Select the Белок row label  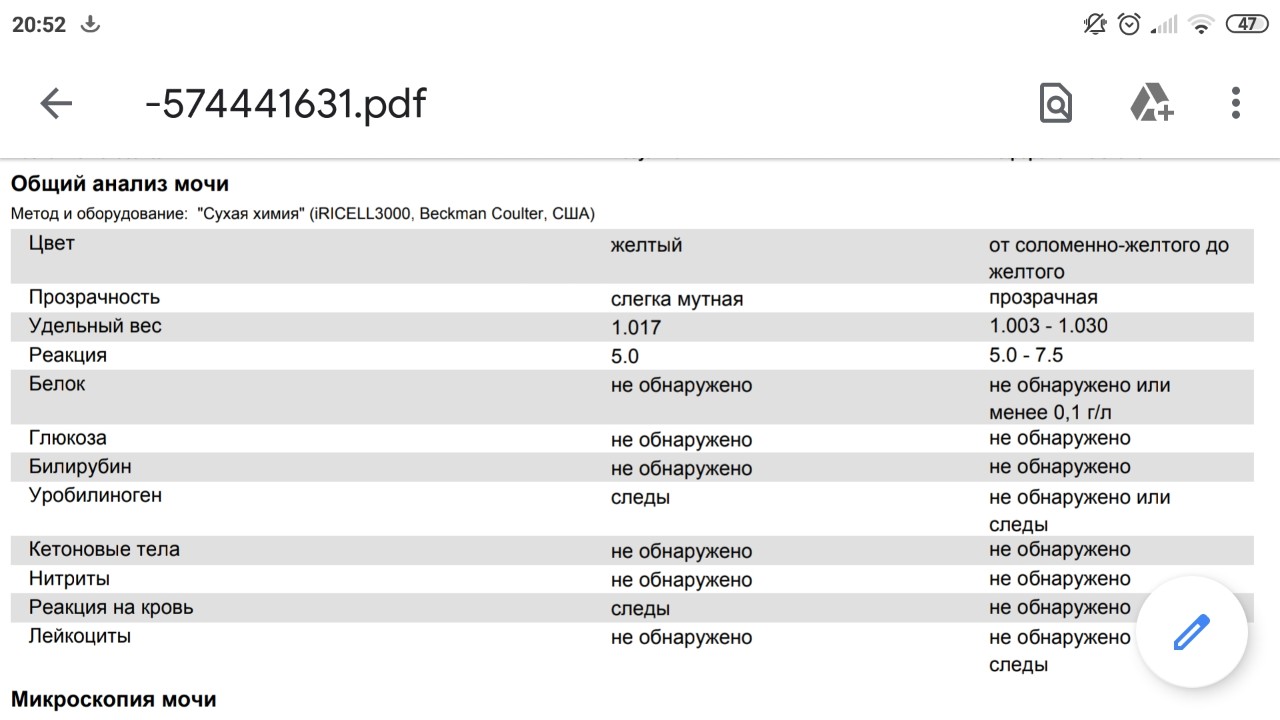57,384
